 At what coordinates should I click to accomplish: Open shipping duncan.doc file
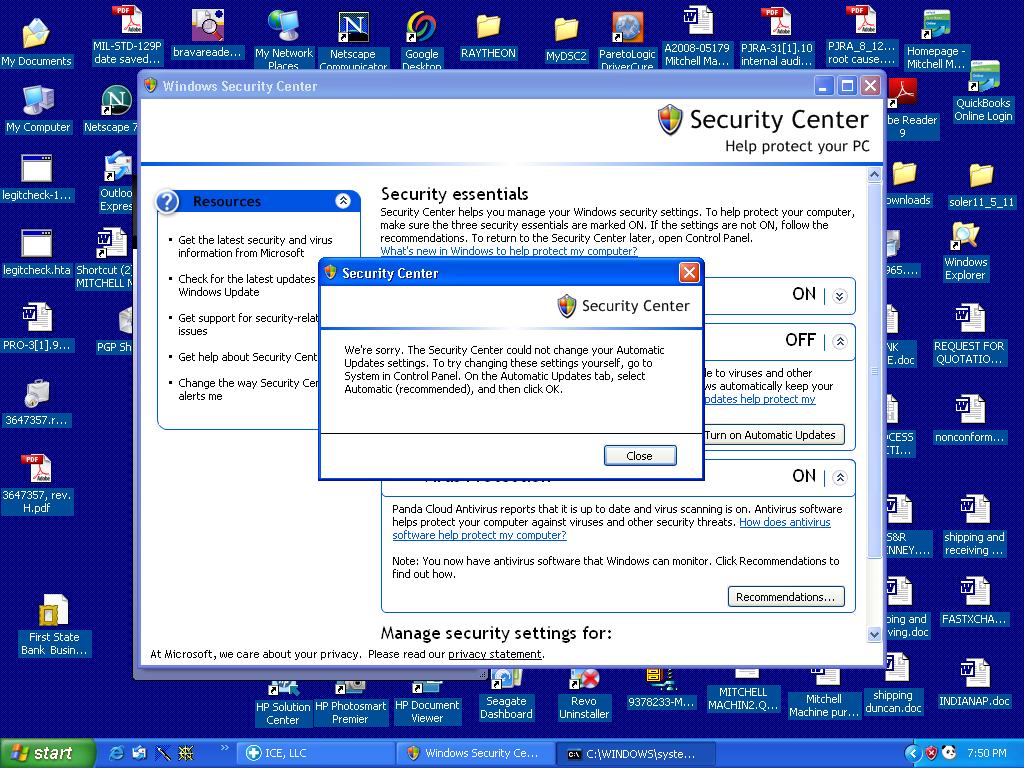click(893, 686)
